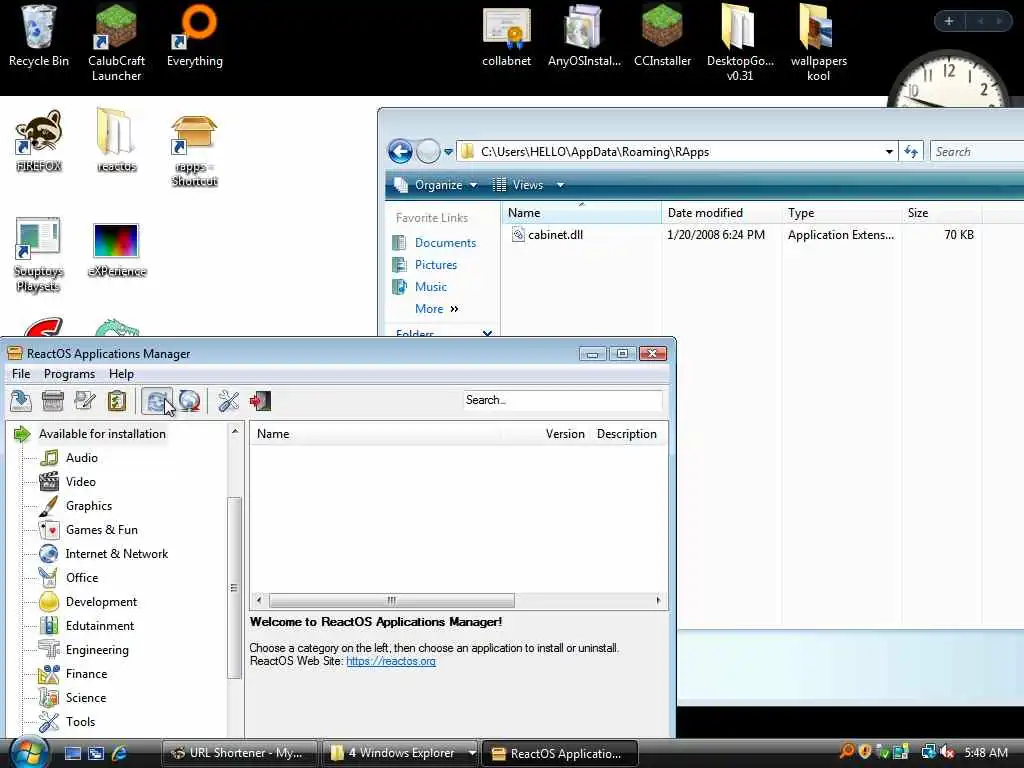Select the eXPerience desktop icon
Image resolution: width=1024 pixels, height=768 pixels.
(116, 250)
